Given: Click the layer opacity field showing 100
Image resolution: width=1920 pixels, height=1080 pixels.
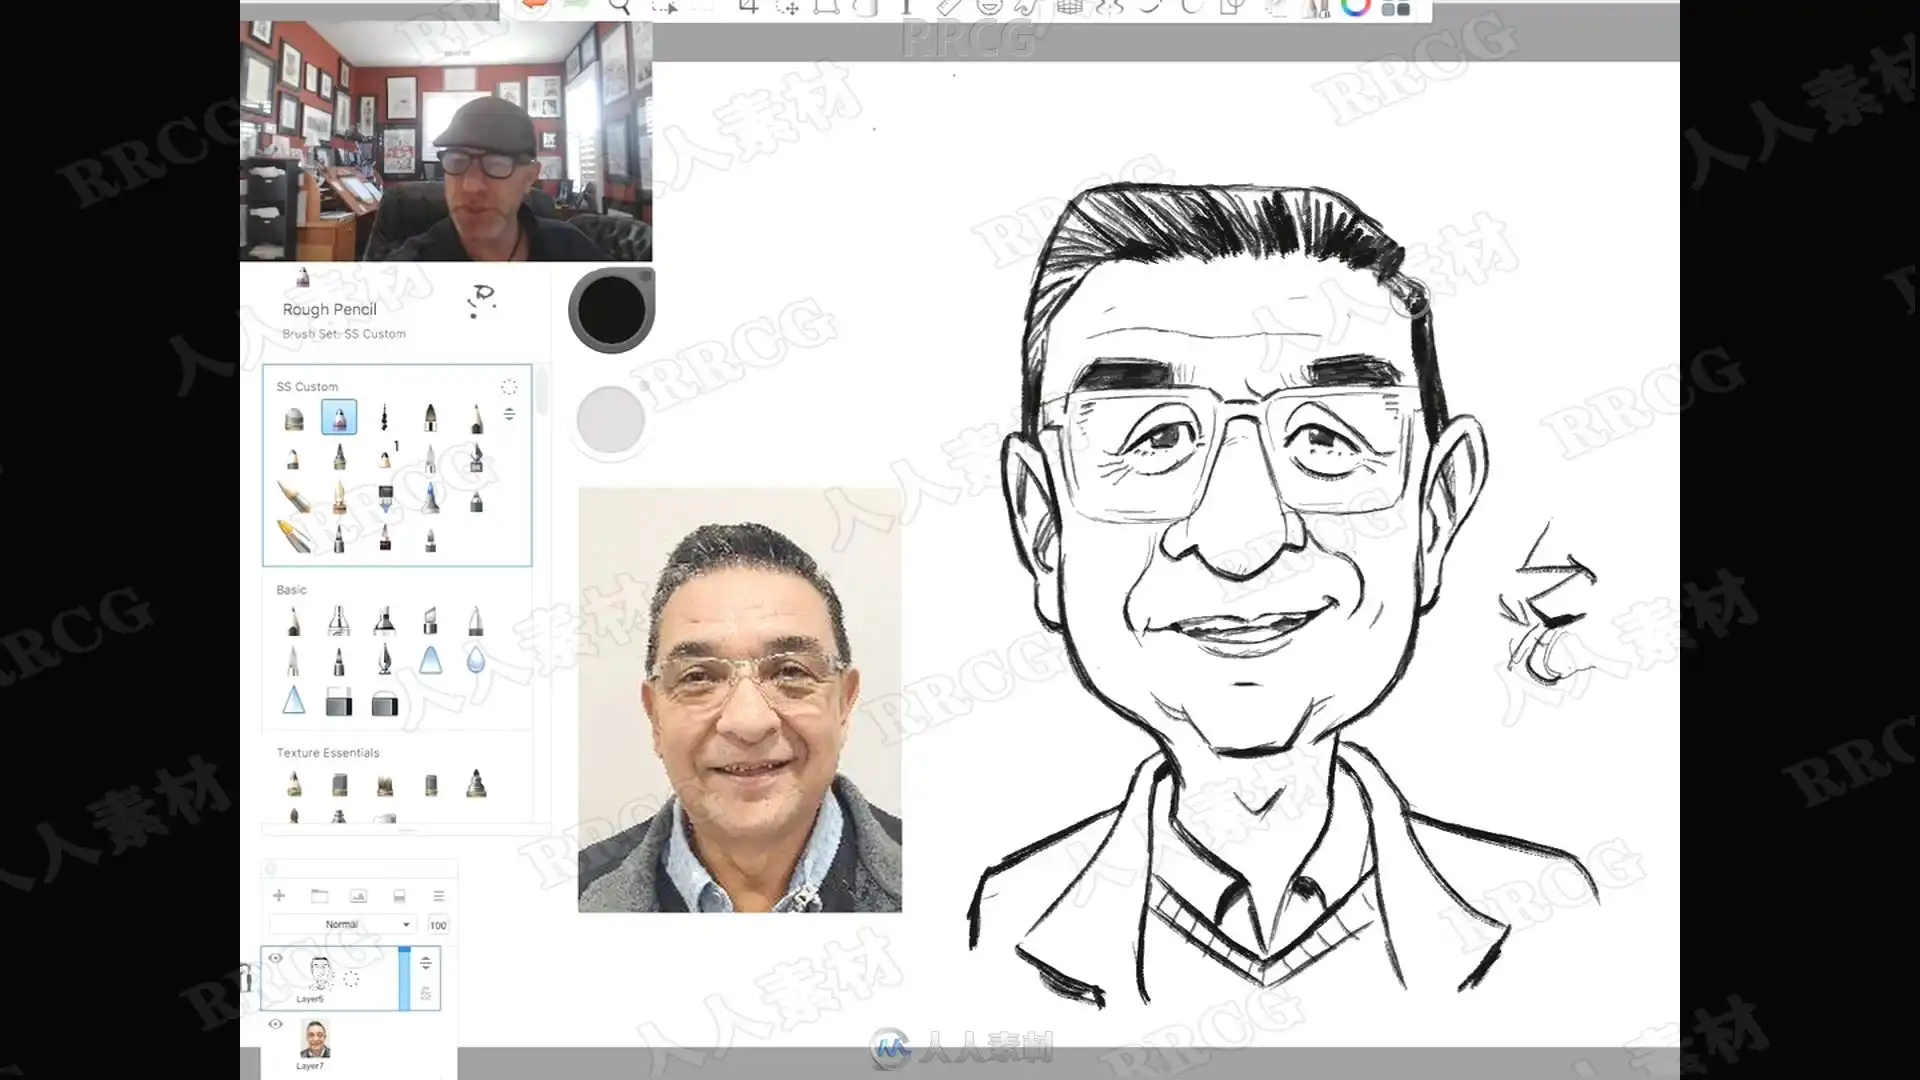Looking at the screenshot, I should pos(438,925).
